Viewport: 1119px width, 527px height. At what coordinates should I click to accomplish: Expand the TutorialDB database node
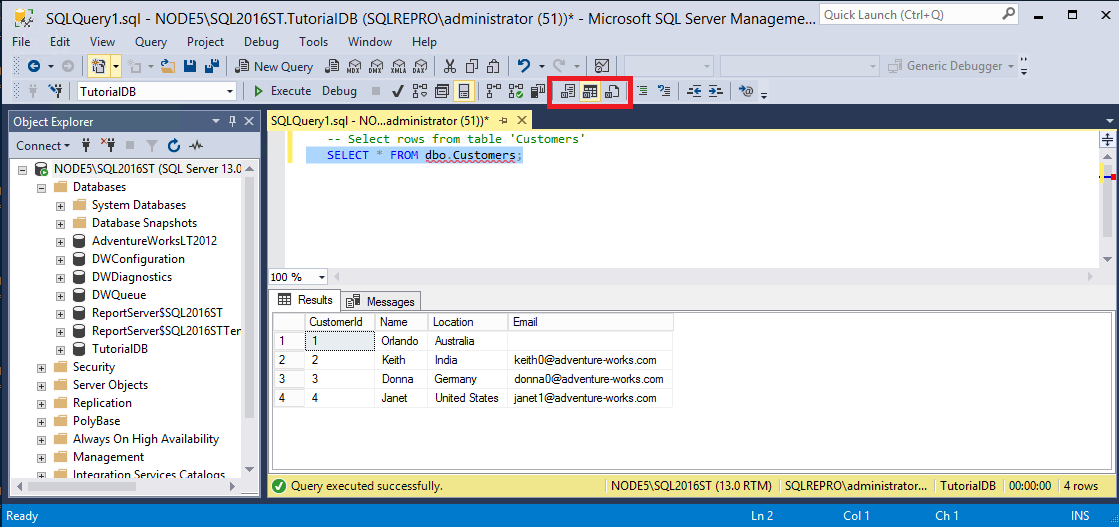[x=60, y=349]
